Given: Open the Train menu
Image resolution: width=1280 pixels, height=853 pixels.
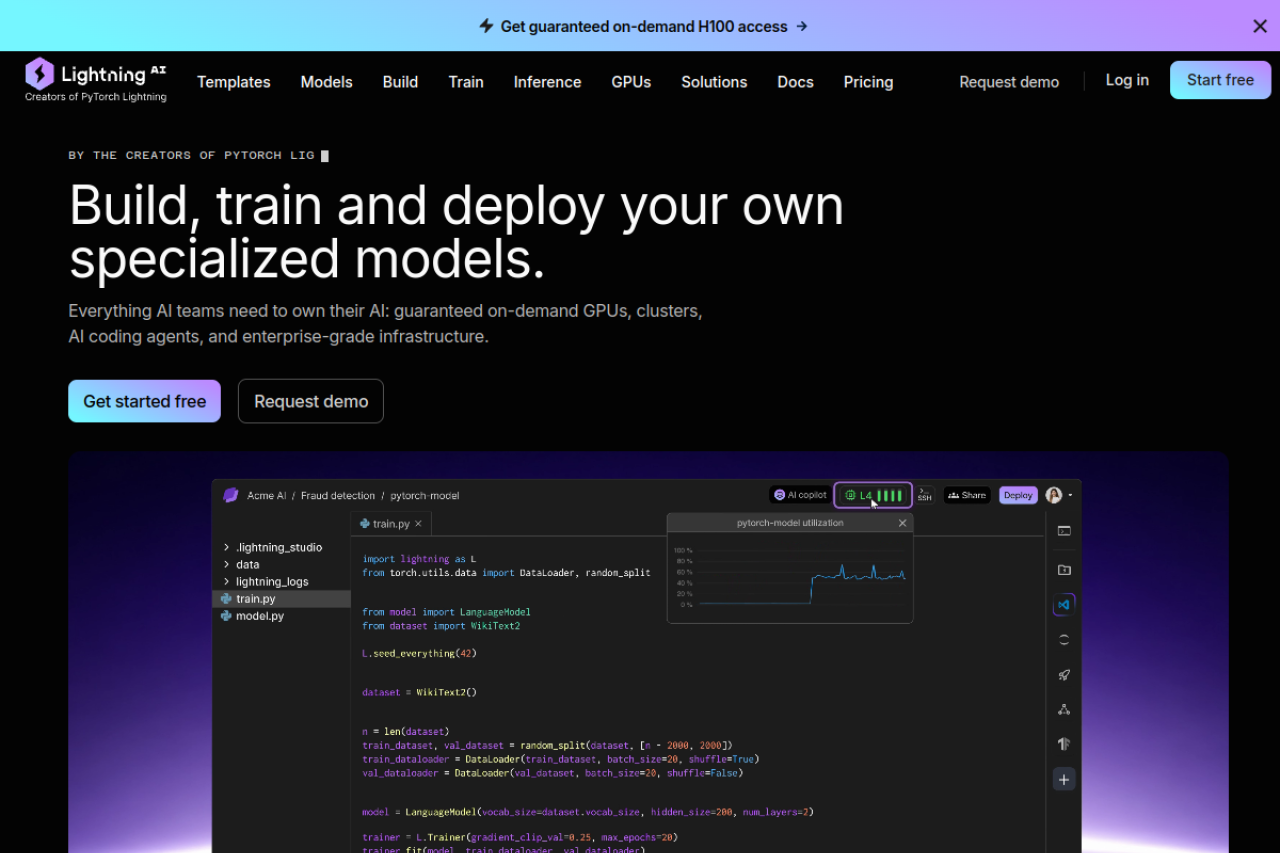Looking at the screenshot, I should [466, 82].
